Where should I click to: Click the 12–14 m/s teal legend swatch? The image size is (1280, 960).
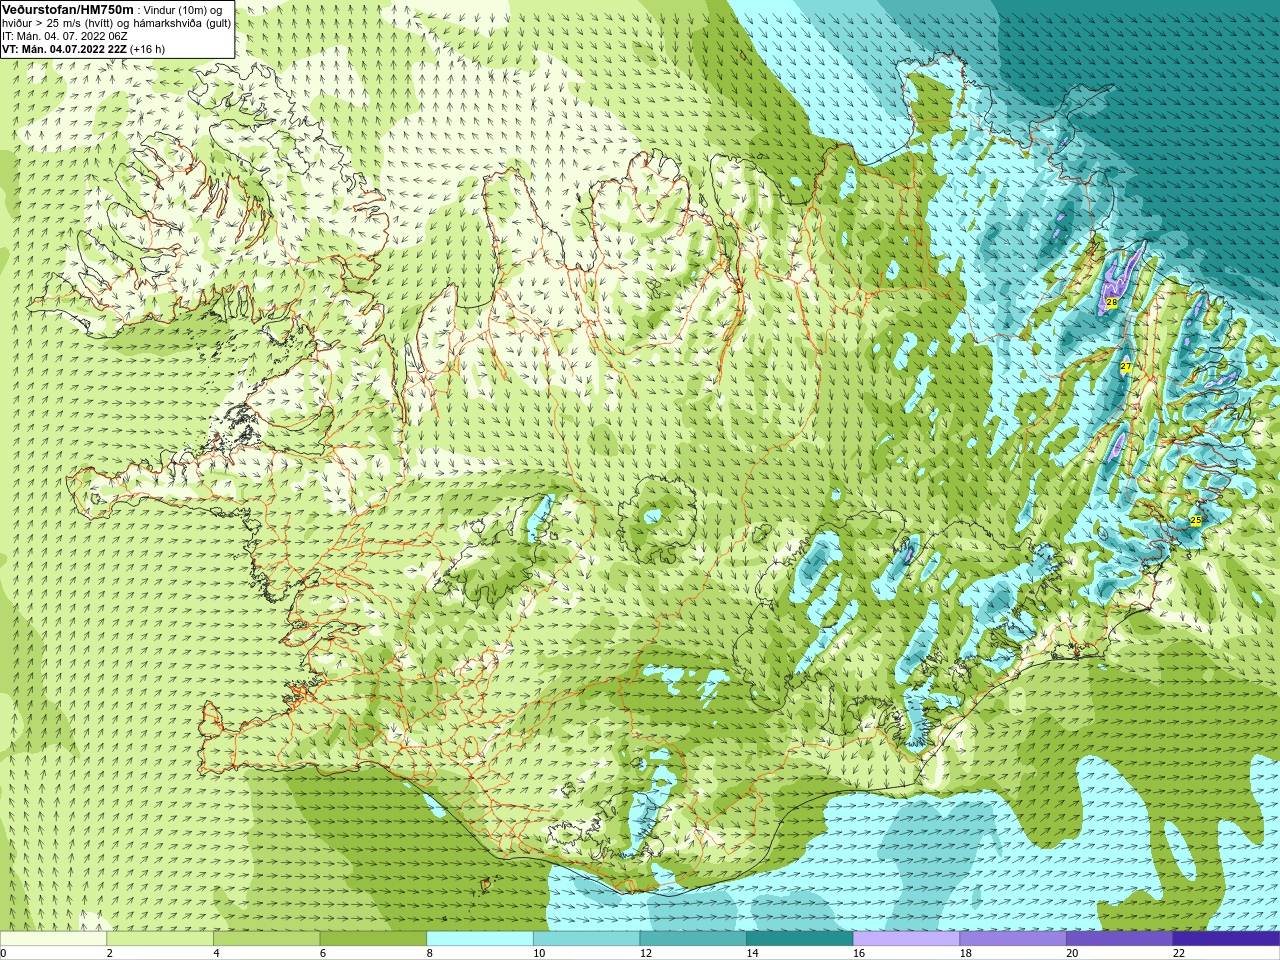click(693, 939)
